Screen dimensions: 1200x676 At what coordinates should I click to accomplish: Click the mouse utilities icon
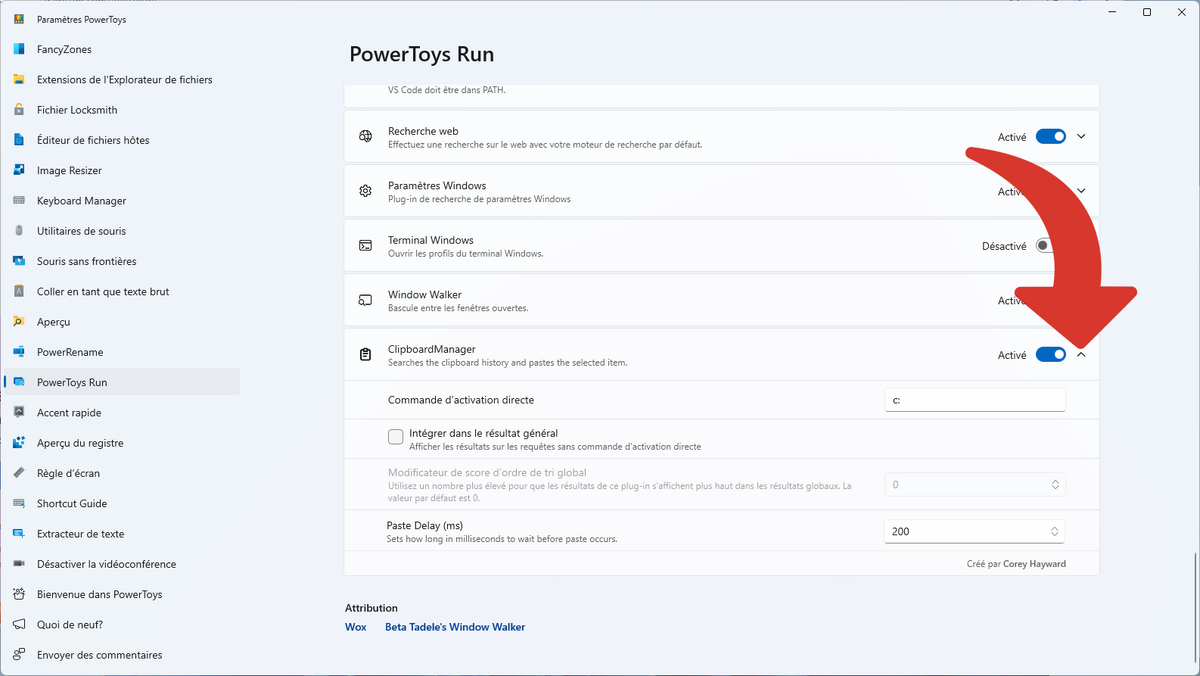[x=19, y=231]
